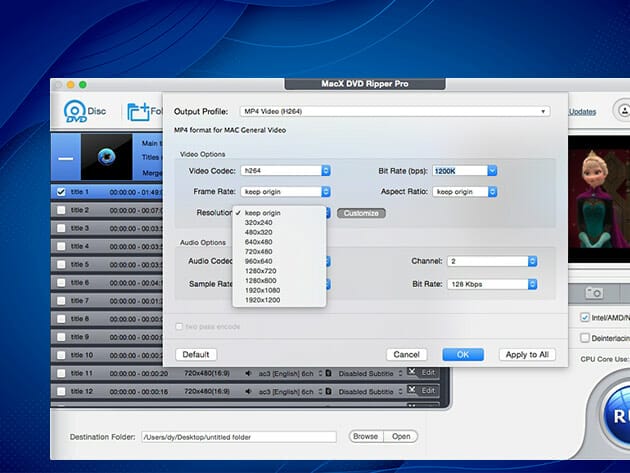Expand the Video Codec h264 dropdown
Screen dimensions: 630x473
pos(284,170)
